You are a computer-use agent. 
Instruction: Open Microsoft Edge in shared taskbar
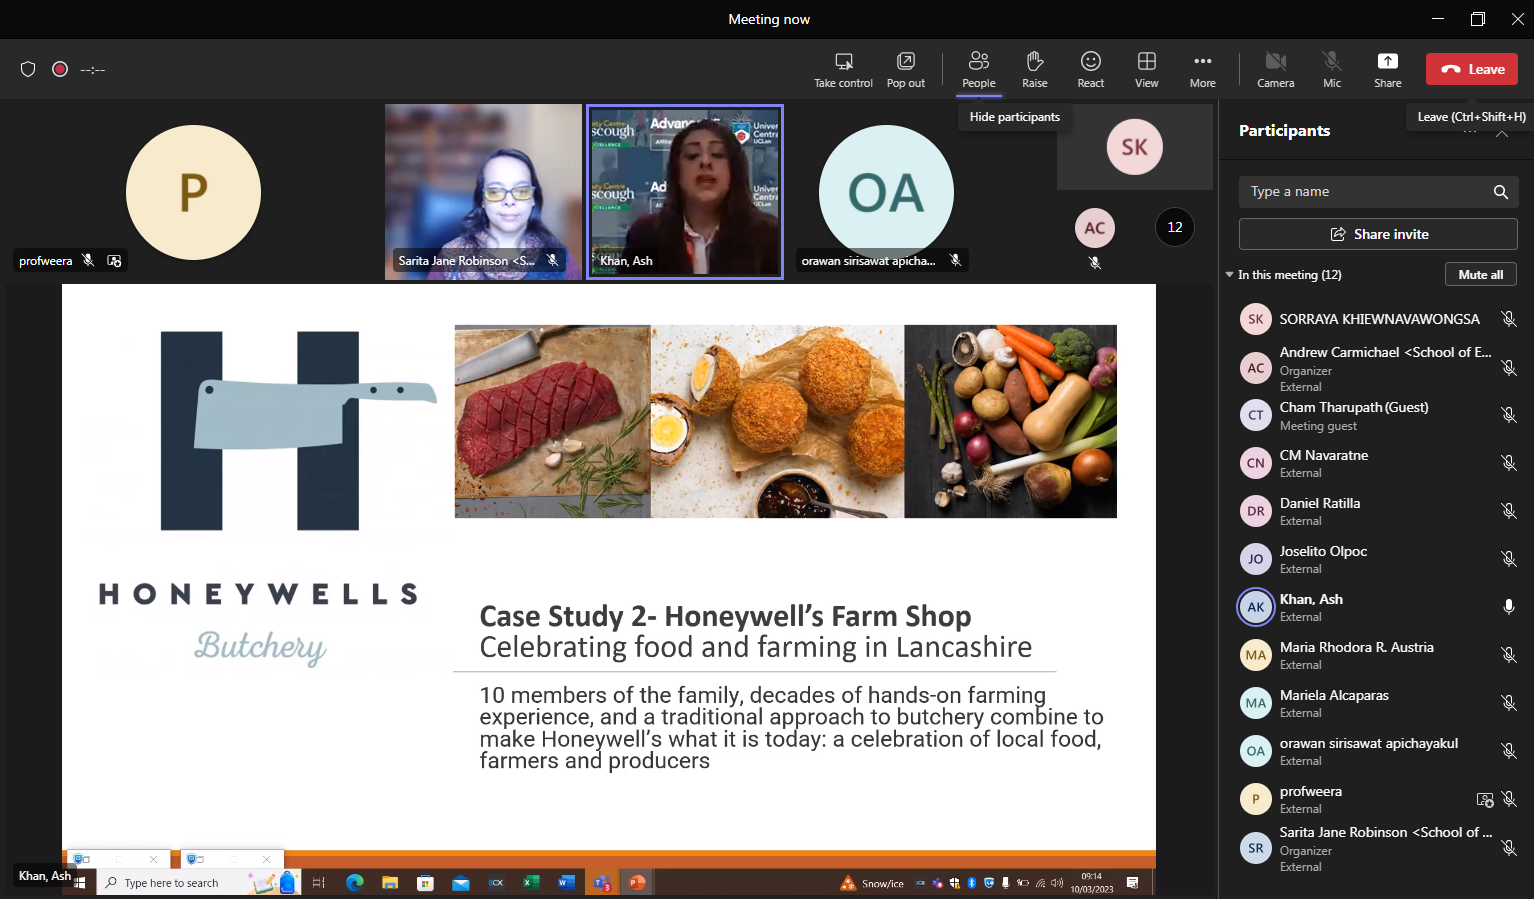pos(354,883)
